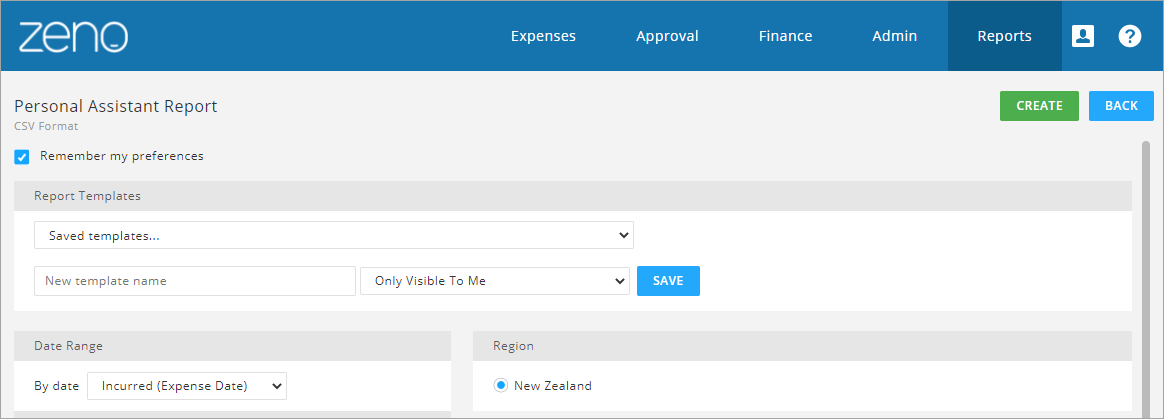Open the Approval menu

[x=667, y=36]
